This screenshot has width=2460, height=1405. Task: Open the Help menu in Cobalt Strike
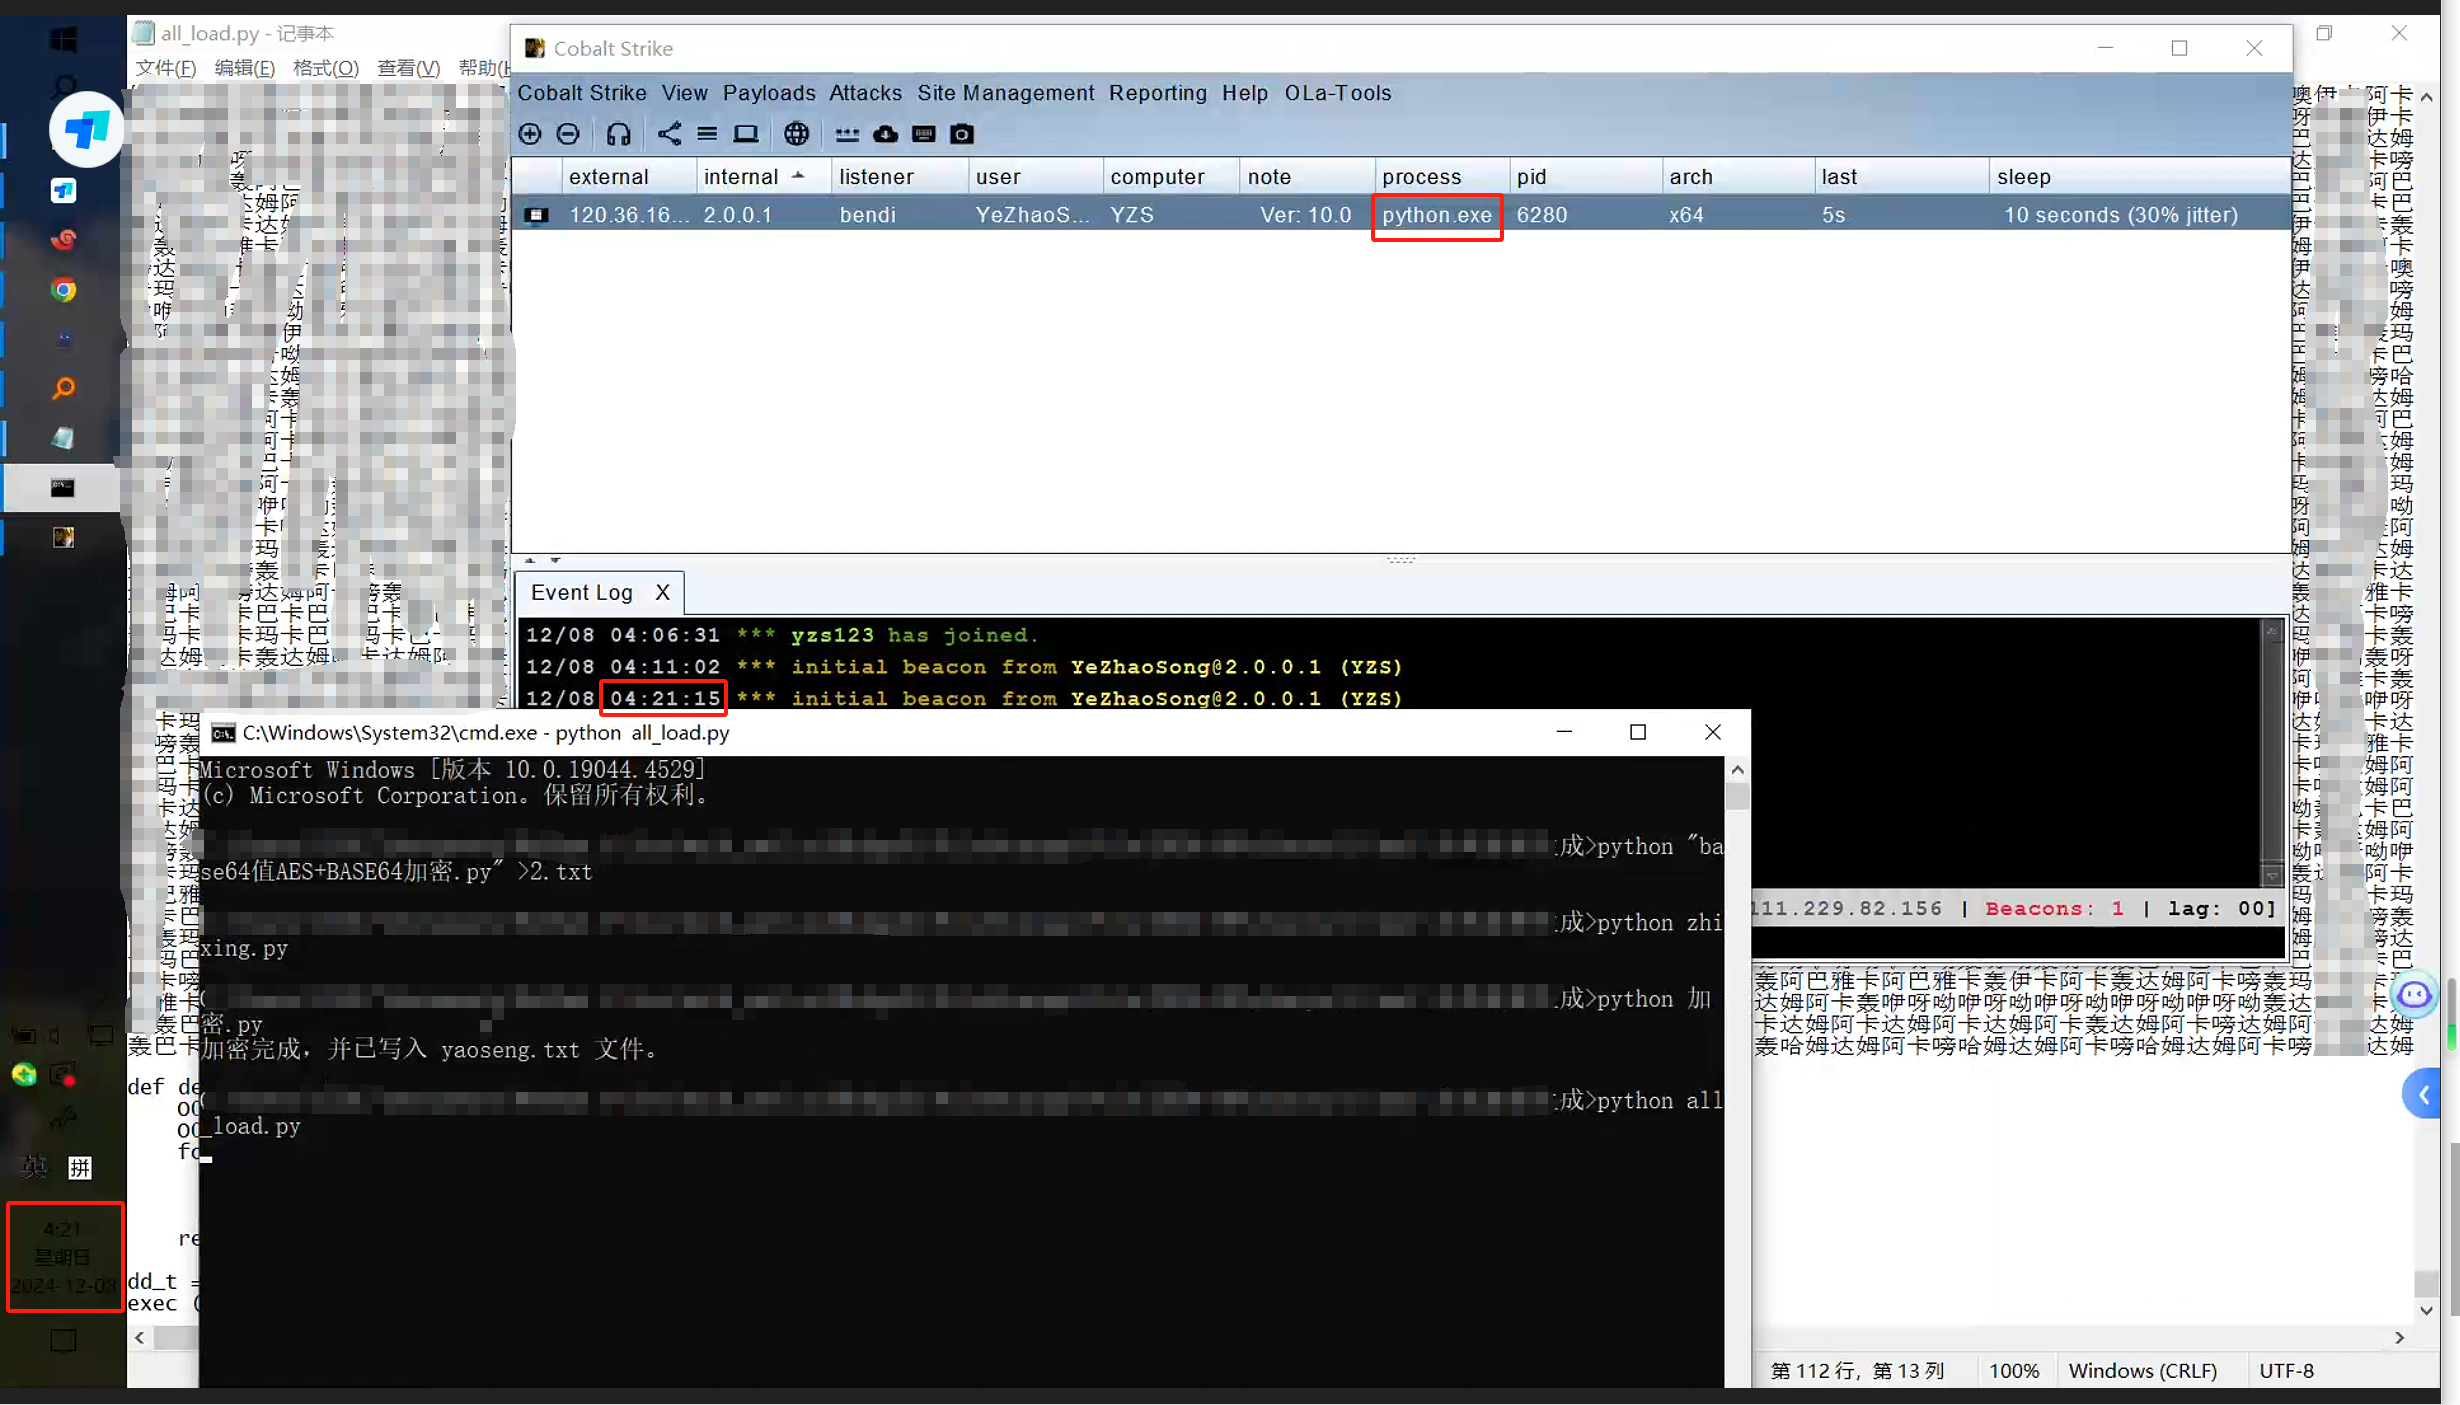tap(1245, 93)
